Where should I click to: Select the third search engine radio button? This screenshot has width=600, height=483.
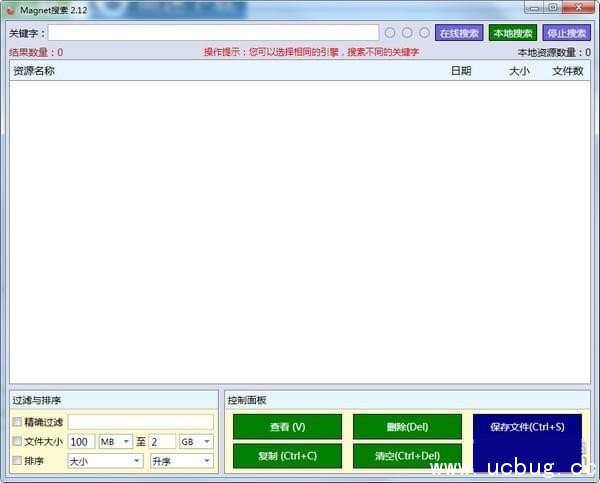click(x=424, y=33)
